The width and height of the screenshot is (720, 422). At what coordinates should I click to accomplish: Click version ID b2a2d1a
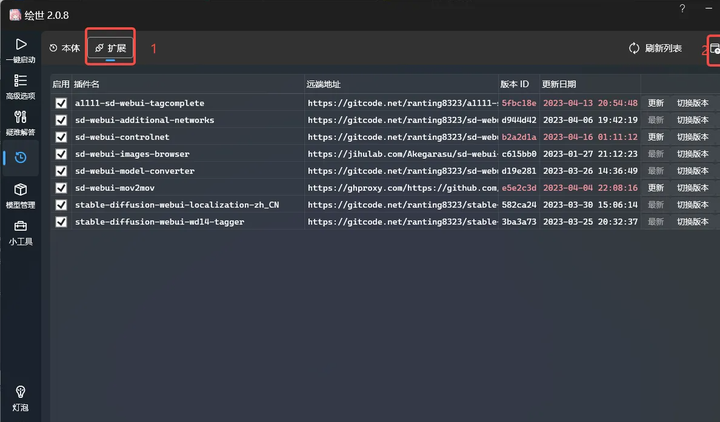coord(519,137)
